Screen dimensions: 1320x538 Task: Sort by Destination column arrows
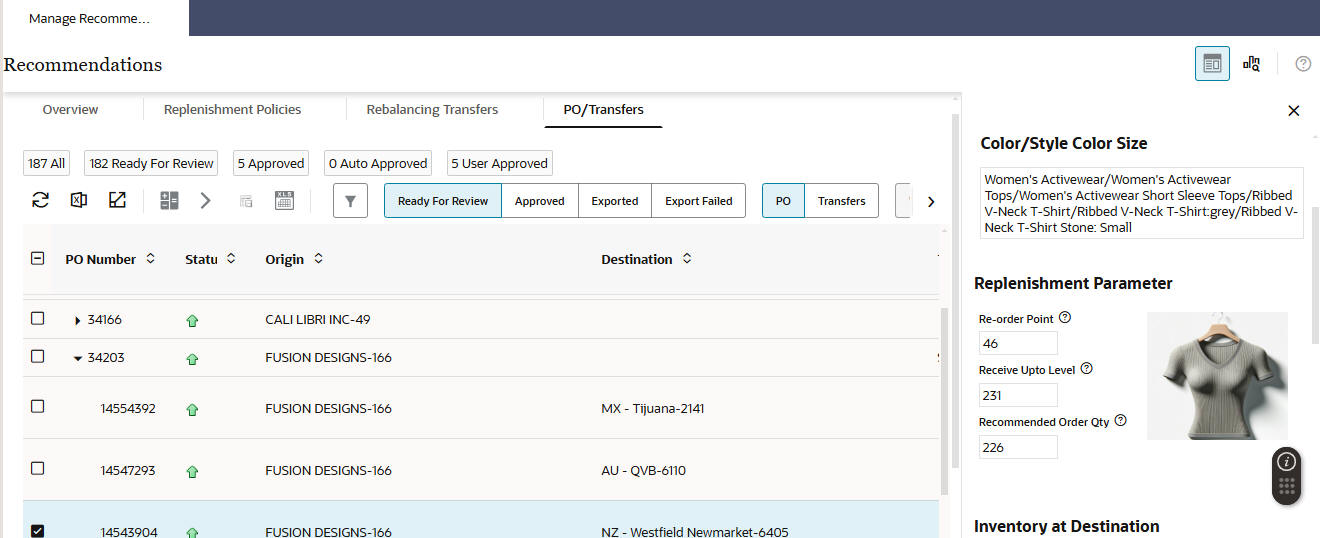(x=687, y=259)
